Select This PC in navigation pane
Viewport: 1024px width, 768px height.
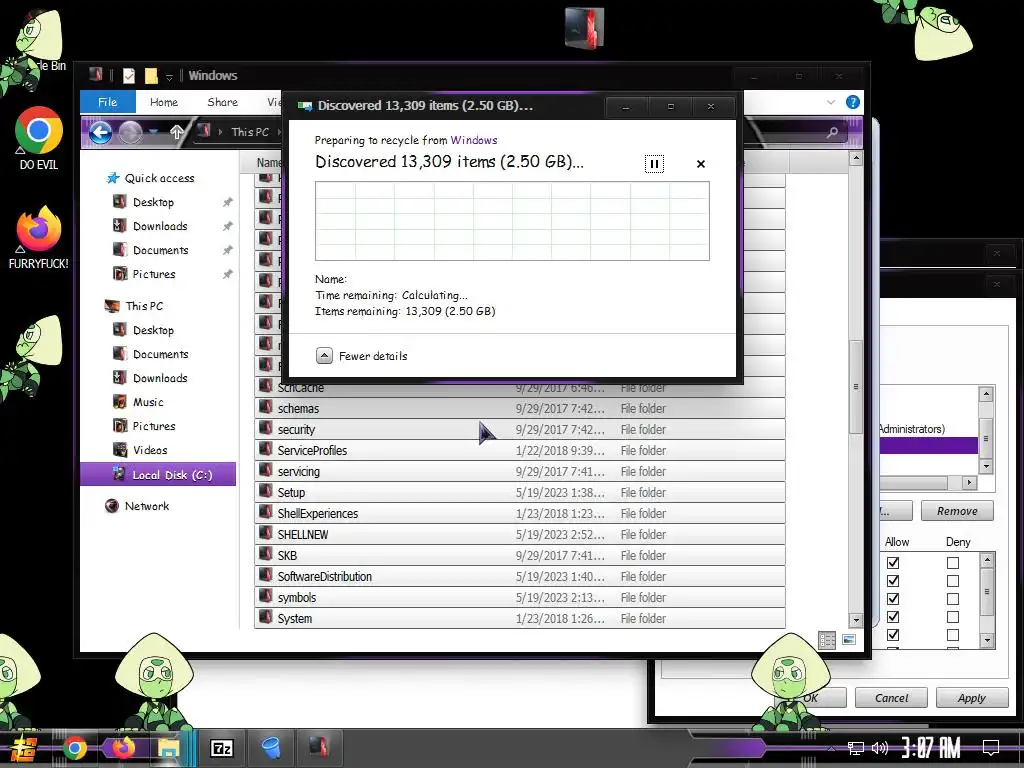[x=144, y=306]
